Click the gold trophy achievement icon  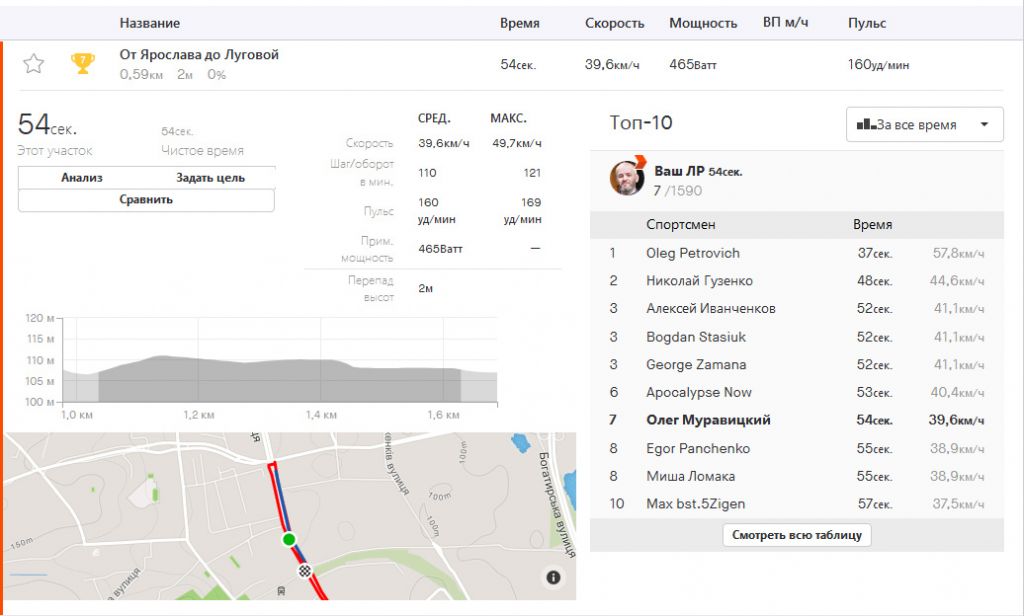coord(82,64)
